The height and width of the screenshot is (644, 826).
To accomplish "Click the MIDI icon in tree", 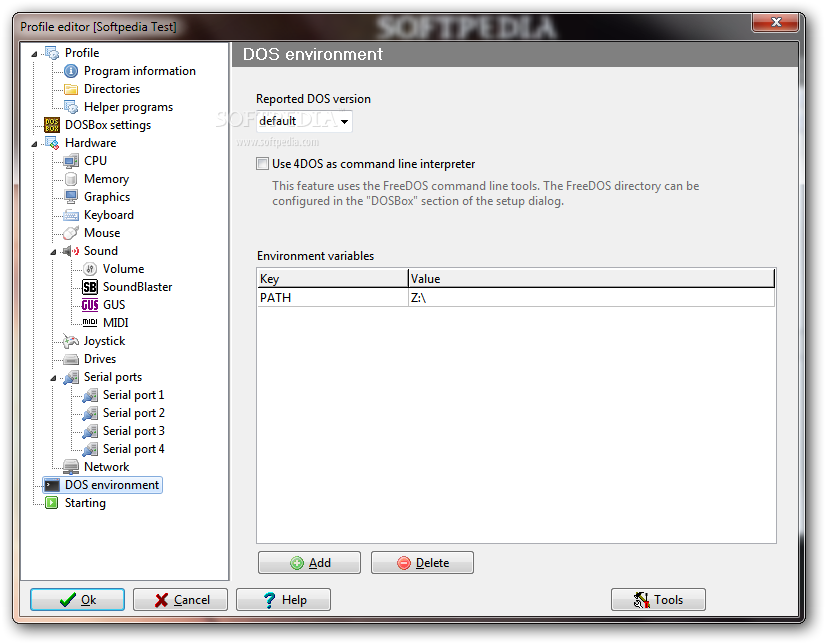I will tap(90, 323).
